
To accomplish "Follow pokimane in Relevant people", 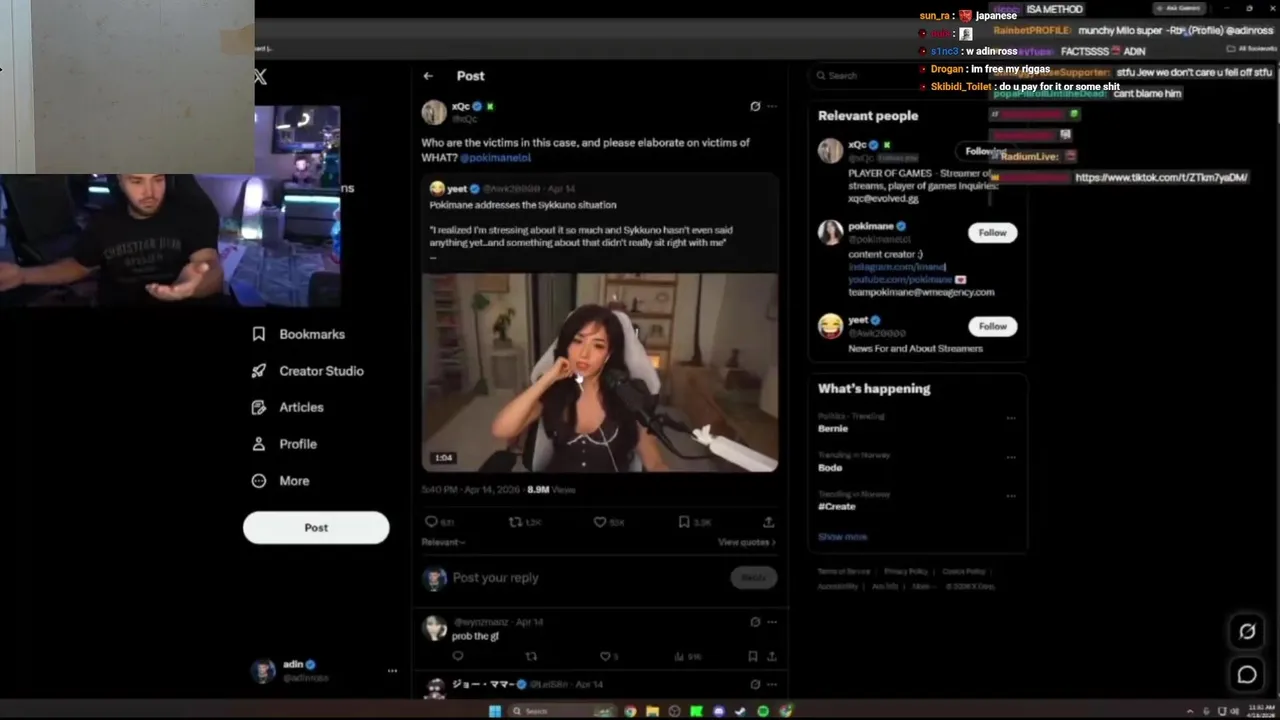I will coord(992,232).
